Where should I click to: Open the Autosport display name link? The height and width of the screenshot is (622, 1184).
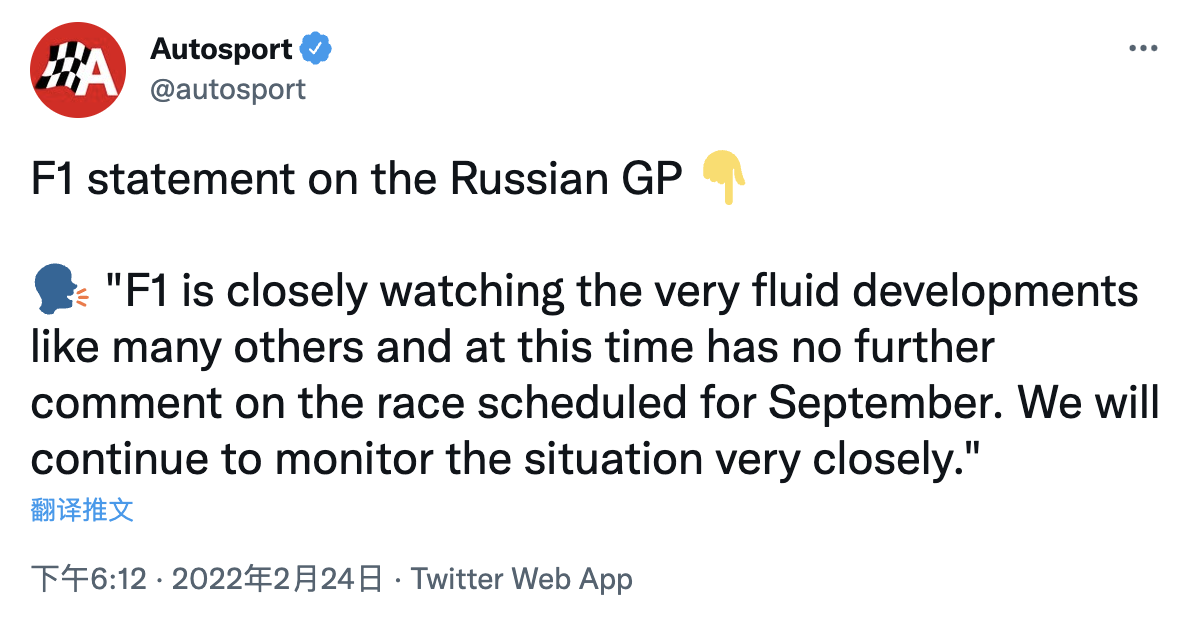221,48
